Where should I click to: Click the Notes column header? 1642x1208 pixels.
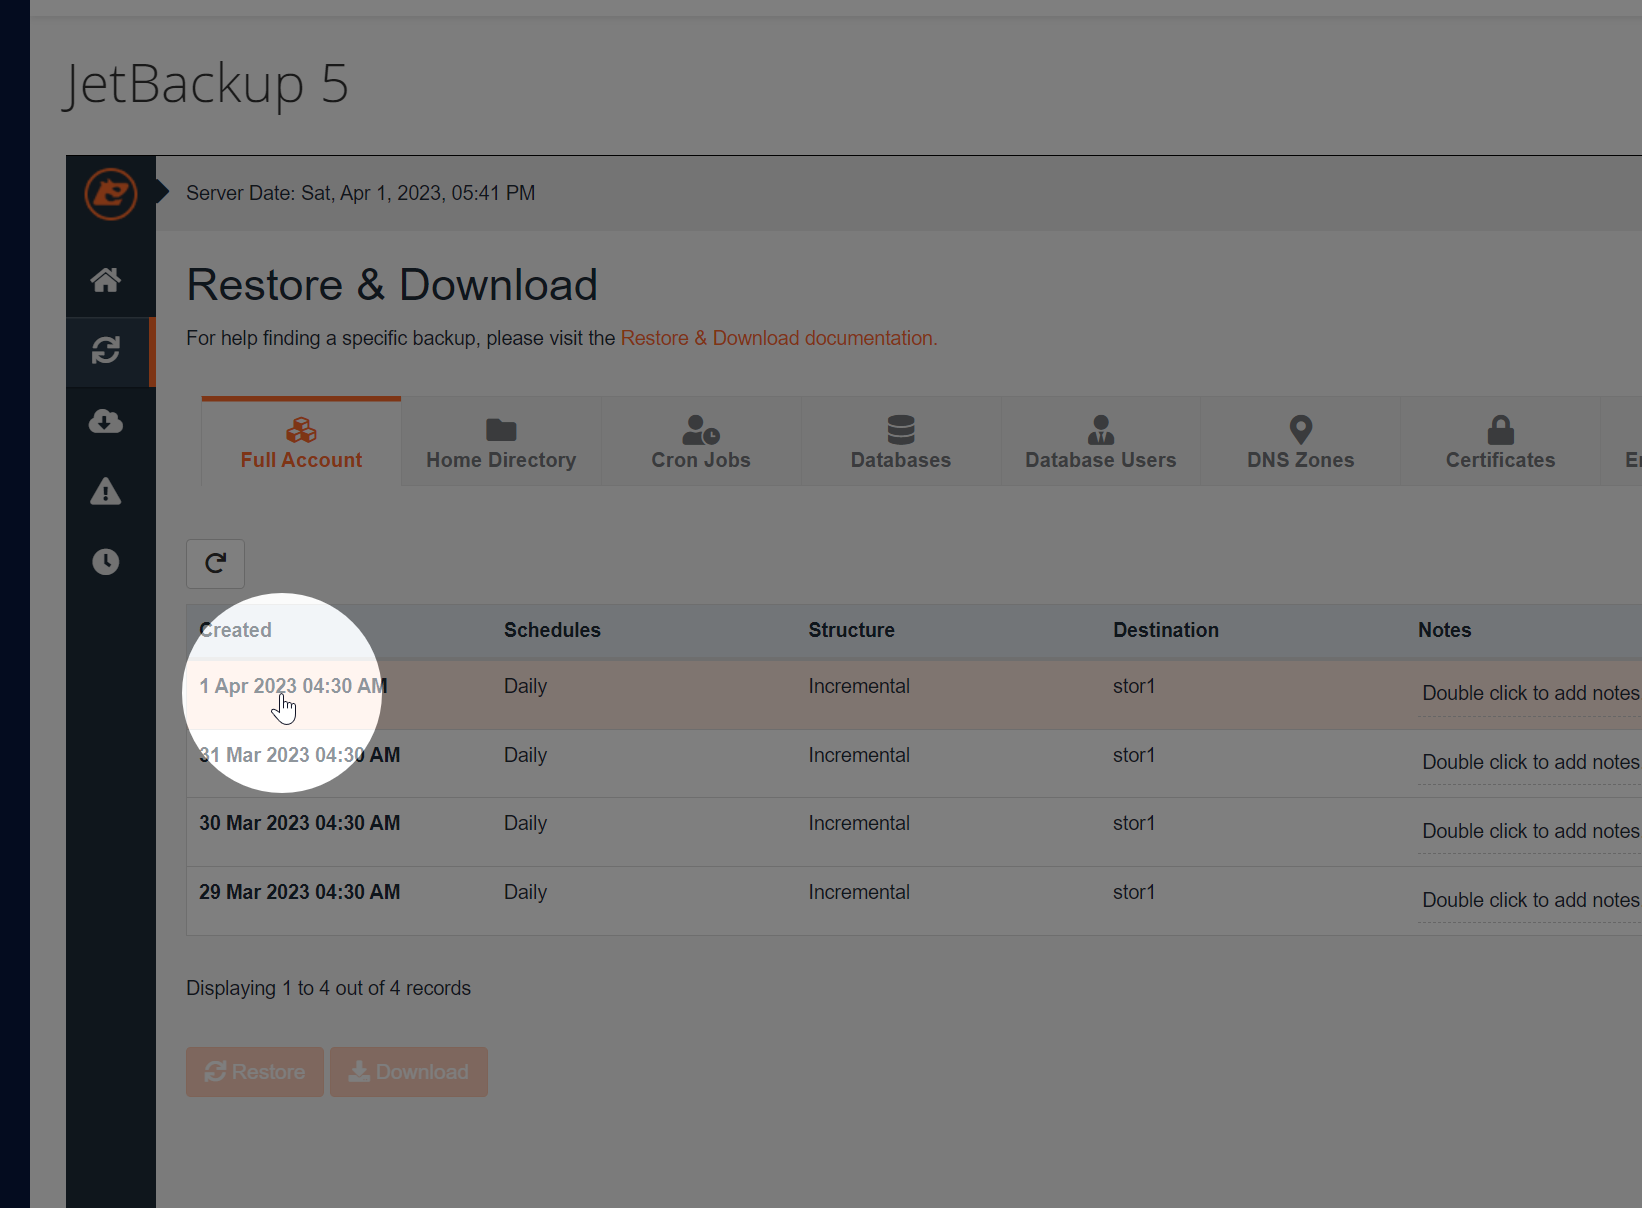click(1444, 630)
